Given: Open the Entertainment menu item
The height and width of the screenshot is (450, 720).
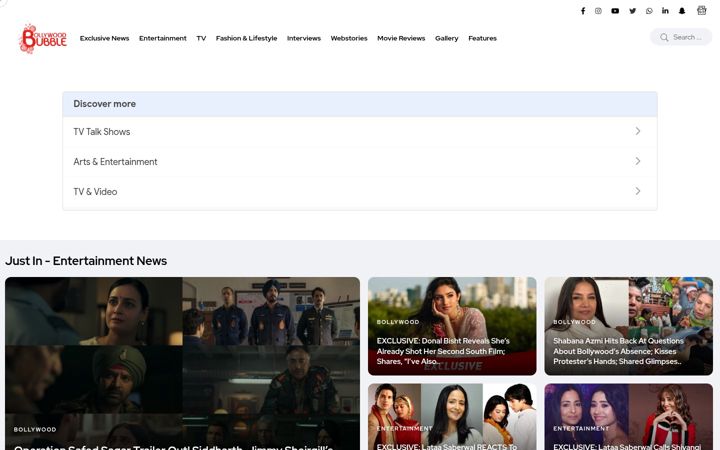Looking at the screenshot, I should pos(163,38).
